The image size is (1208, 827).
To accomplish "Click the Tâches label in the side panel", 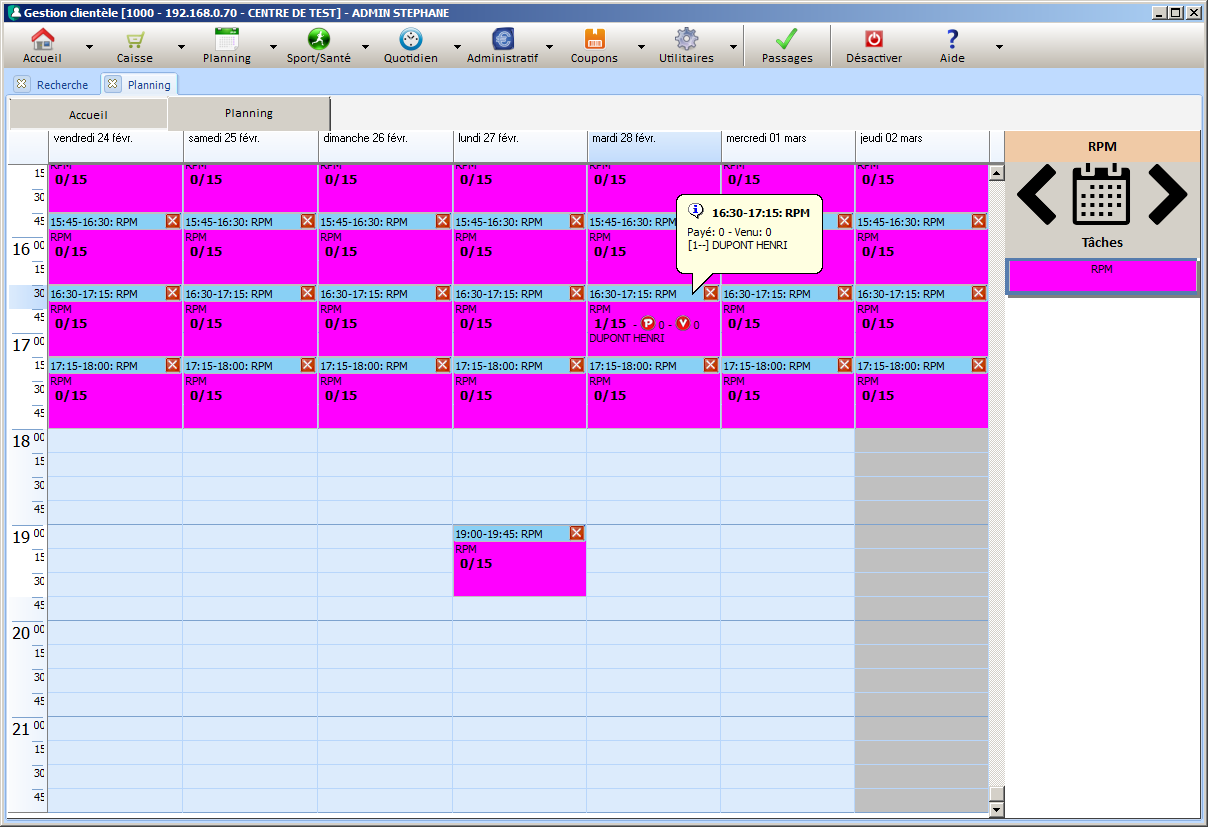I will point(1102,242).
